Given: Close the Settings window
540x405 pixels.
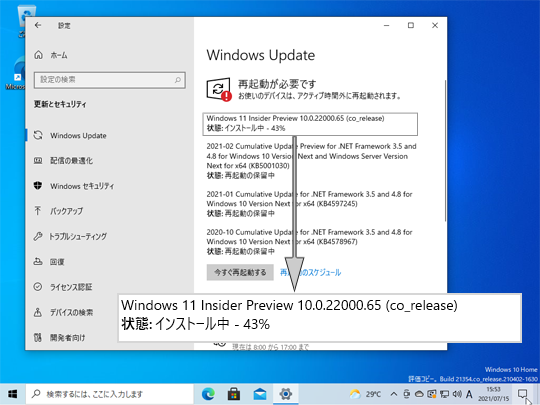Looking at the screenshot, I should (x=435, y=25).
